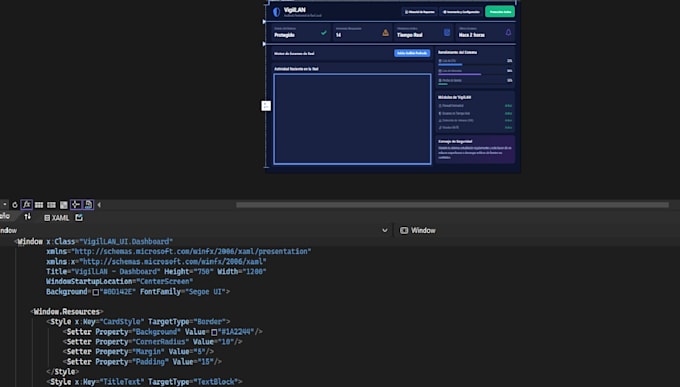Click the pop-out icon next to XAML tab
Viewport: 680px width, 387px height.
(x=79, y=217)
